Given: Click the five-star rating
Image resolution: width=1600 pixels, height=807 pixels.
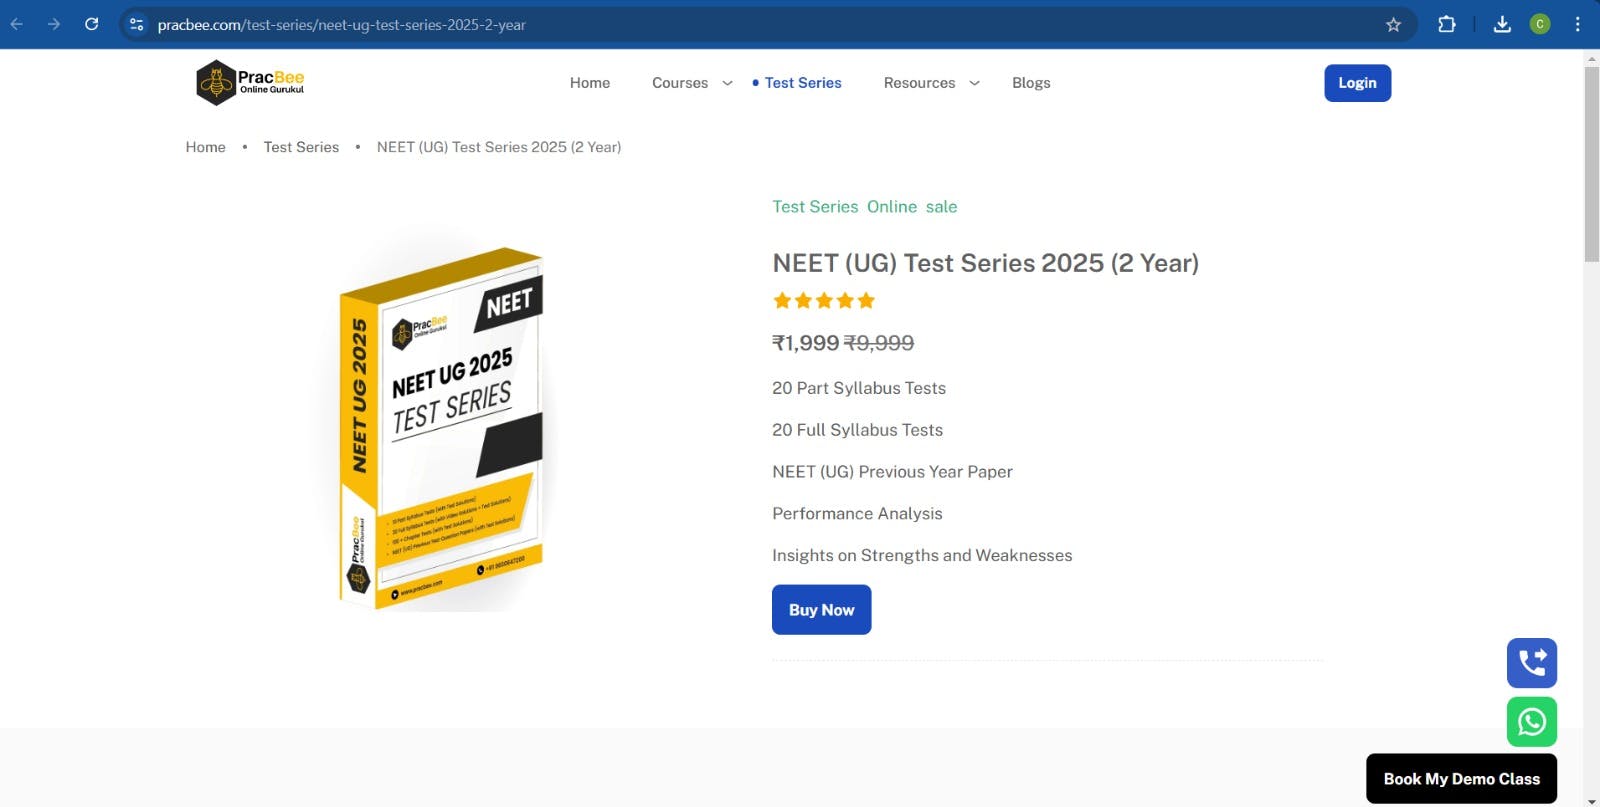Looking at the screenshot, I should click(x=824, y=300).
